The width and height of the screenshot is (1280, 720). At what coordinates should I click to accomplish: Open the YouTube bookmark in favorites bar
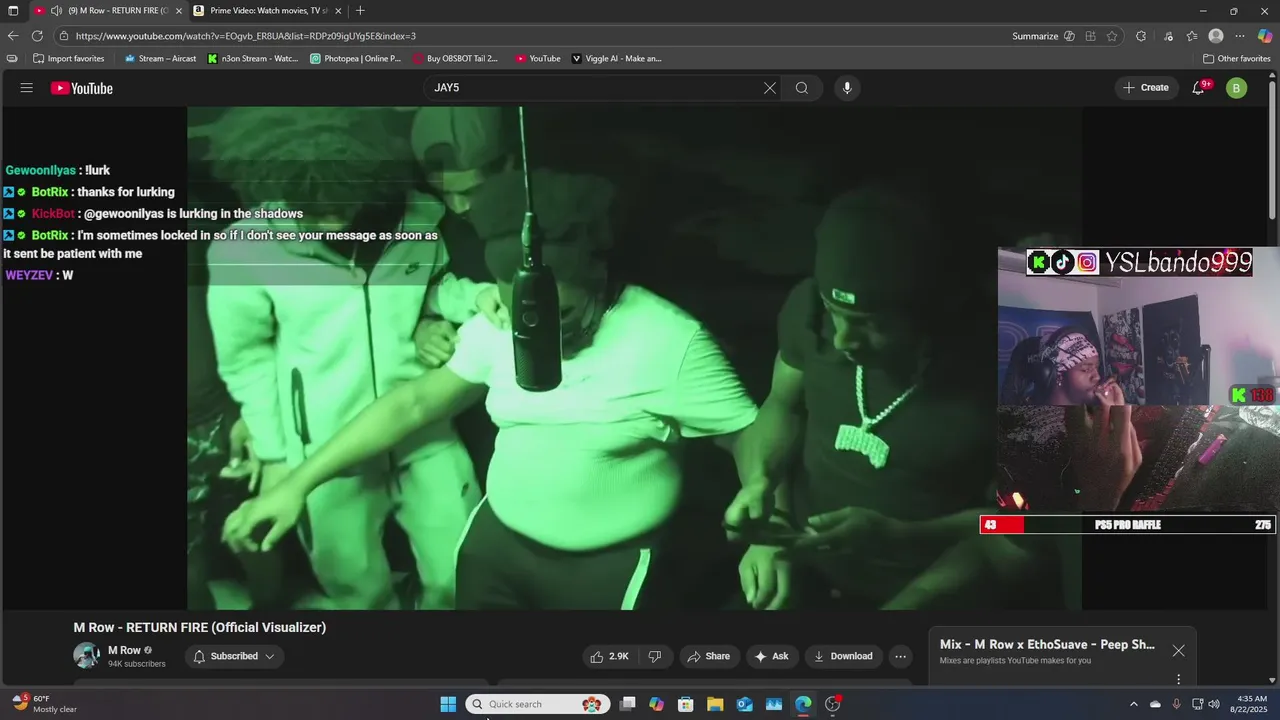[x=538, y=58]
